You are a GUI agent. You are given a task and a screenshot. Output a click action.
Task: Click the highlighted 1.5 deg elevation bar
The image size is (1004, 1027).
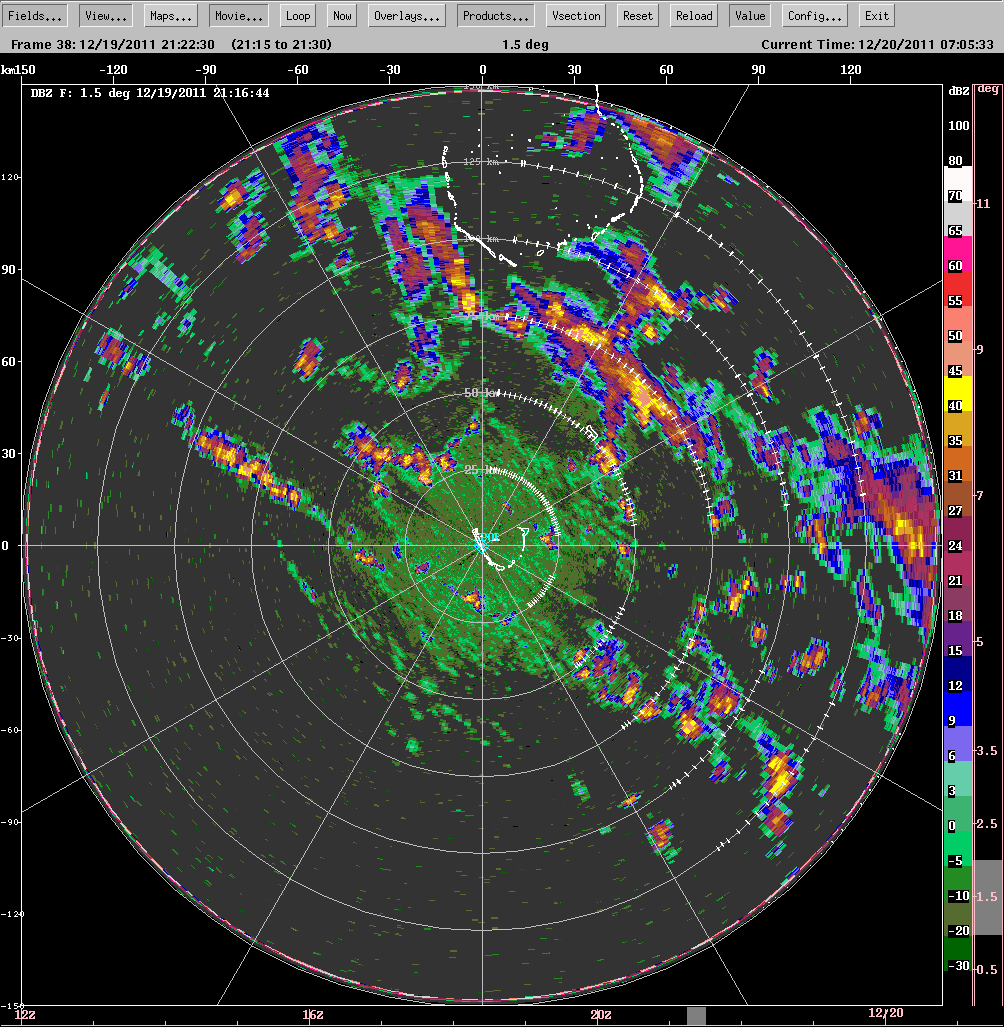point(987,897)
